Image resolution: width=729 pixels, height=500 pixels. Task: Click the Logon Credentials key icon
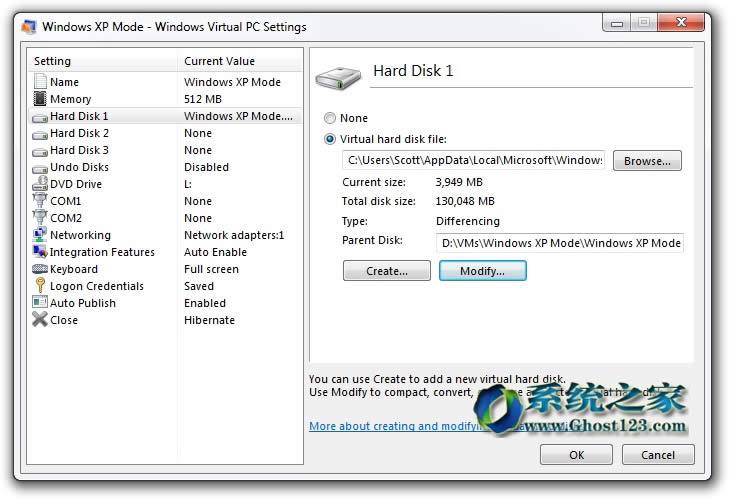pos(40,286)
